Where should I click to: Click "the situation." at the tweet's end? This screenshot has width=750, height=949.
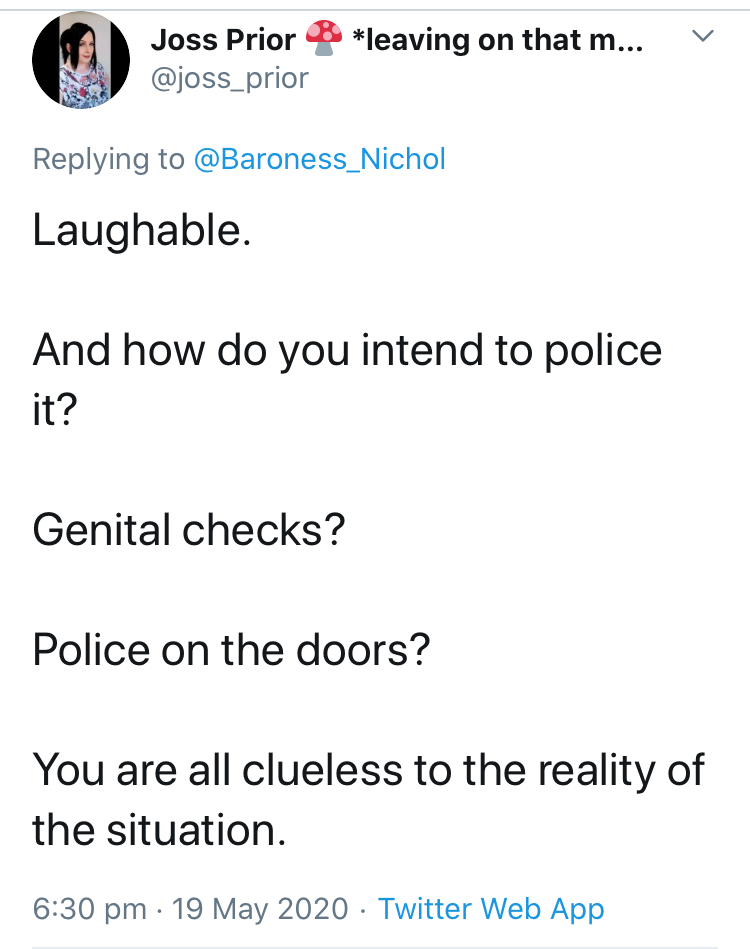click(160, 829)
